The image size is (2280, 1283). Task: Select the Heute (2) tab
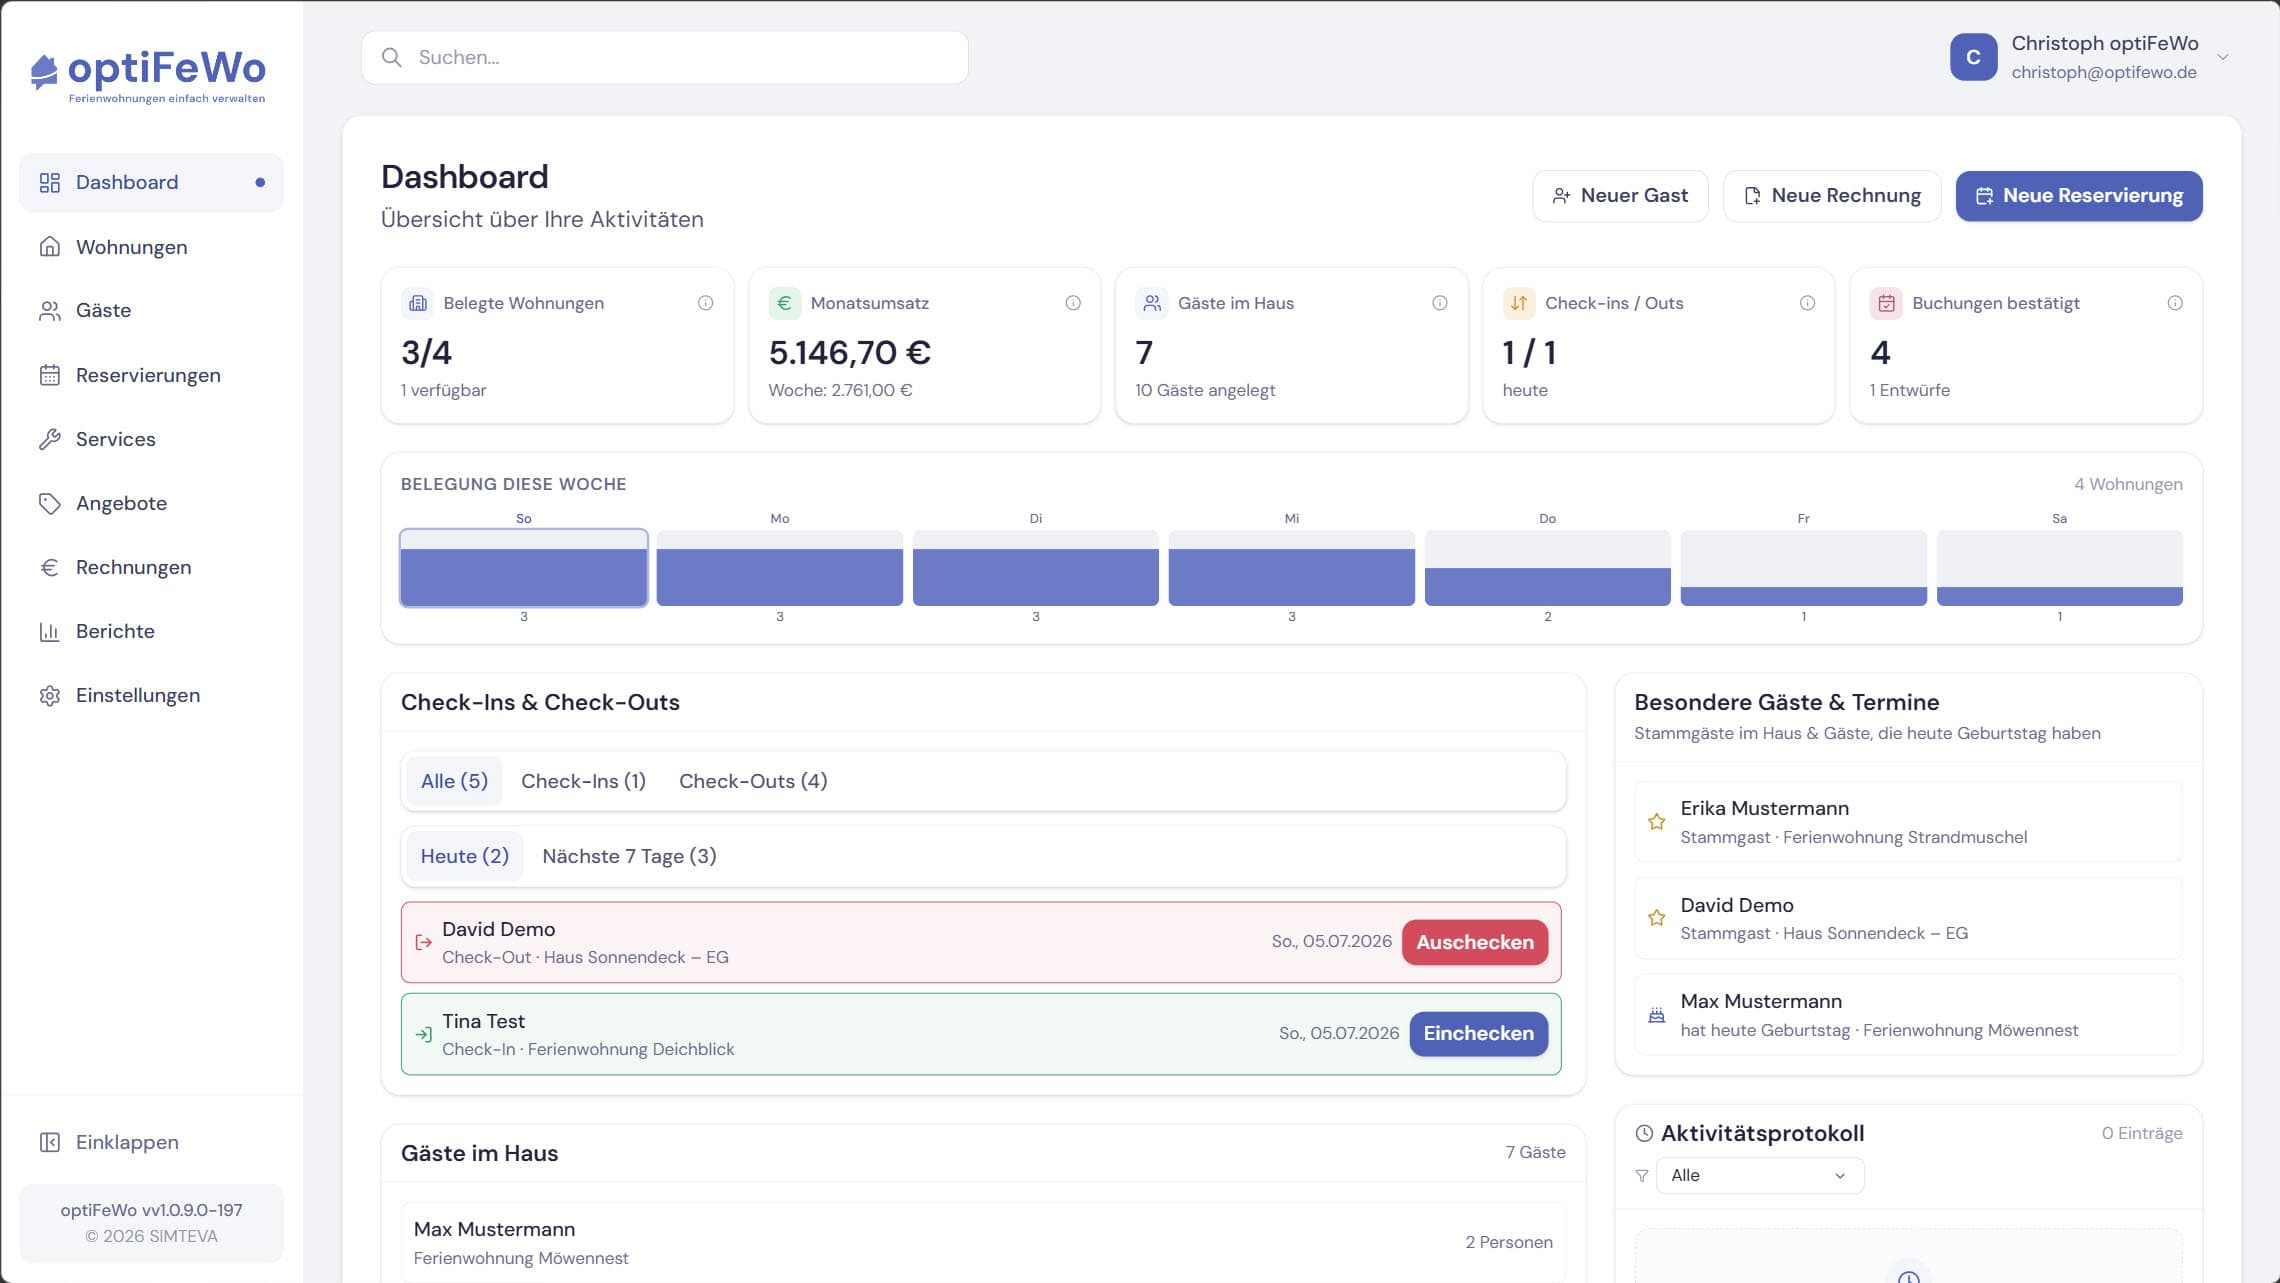point(464,856)
